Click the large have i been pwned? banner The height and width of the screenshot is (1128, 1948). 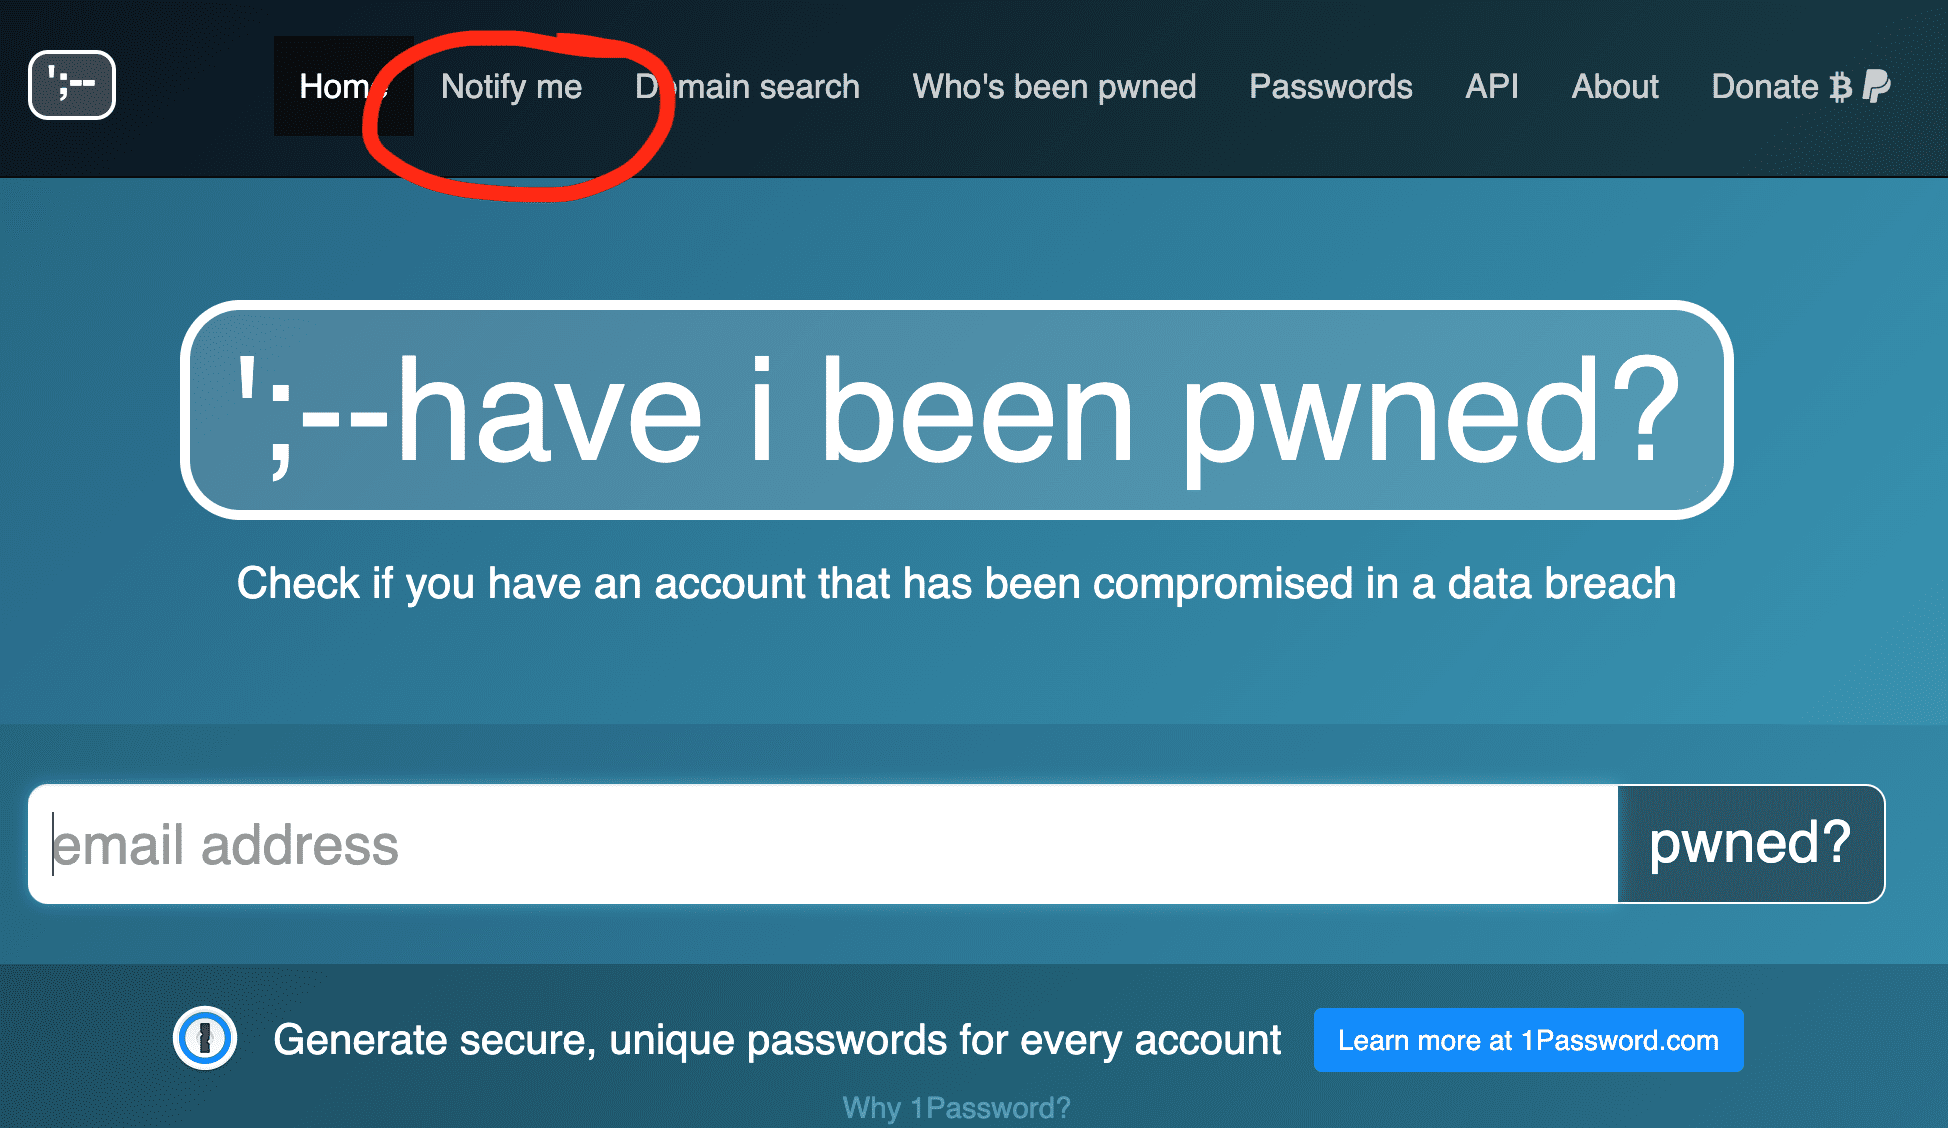coord(954,408)
